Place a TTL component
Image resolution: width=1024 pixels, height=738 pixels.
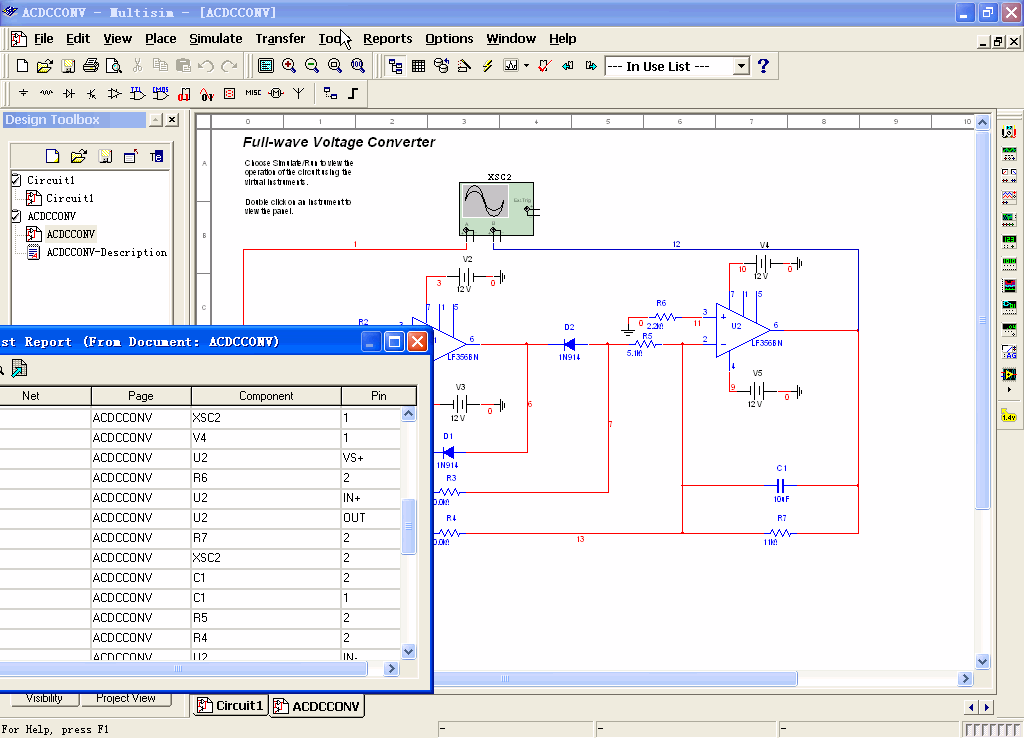point(137,93)
